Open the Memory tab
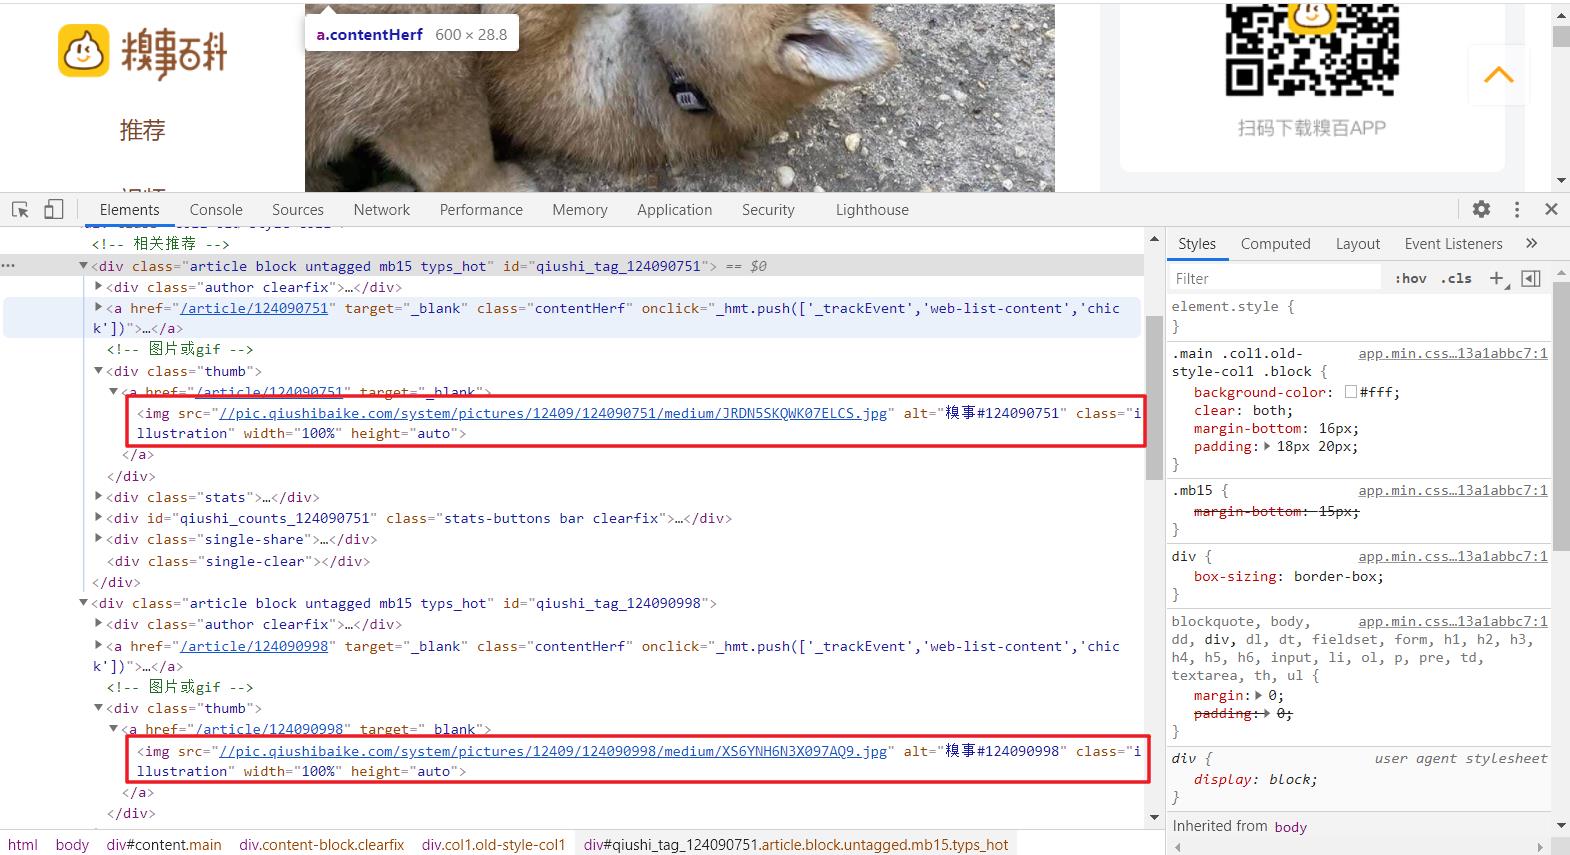Image resolution: width=1570 pixels, height=855 pixels. point(580,210)
